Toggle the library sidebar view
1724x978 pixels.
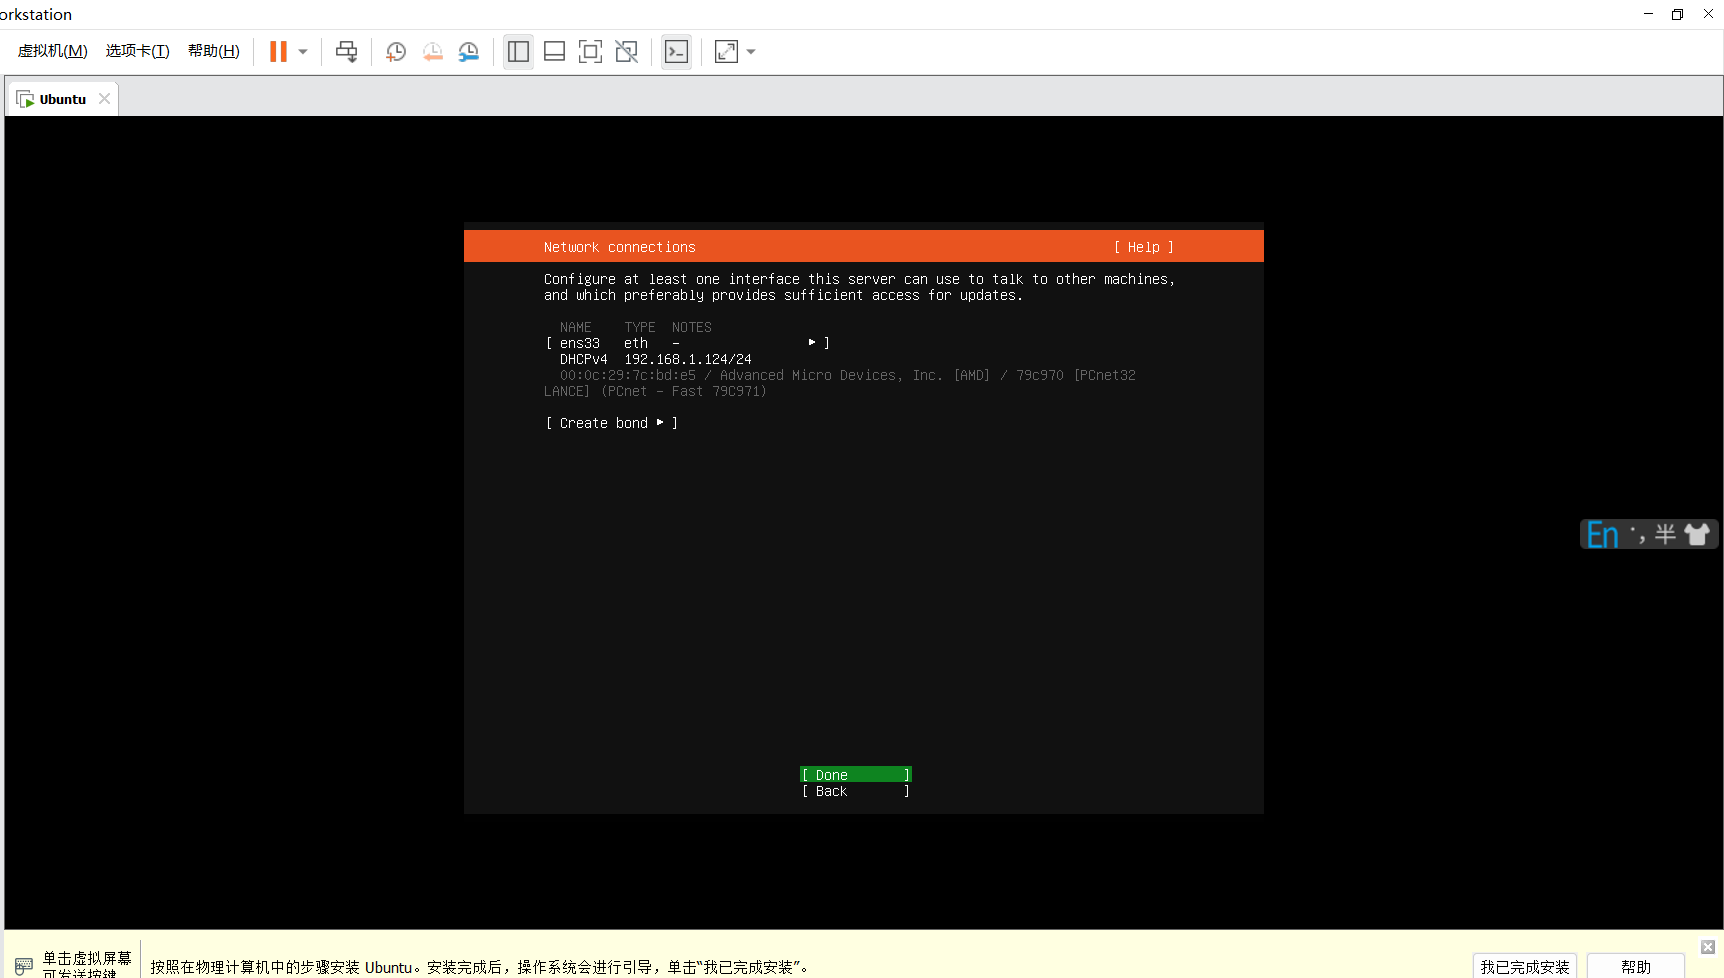518,52
